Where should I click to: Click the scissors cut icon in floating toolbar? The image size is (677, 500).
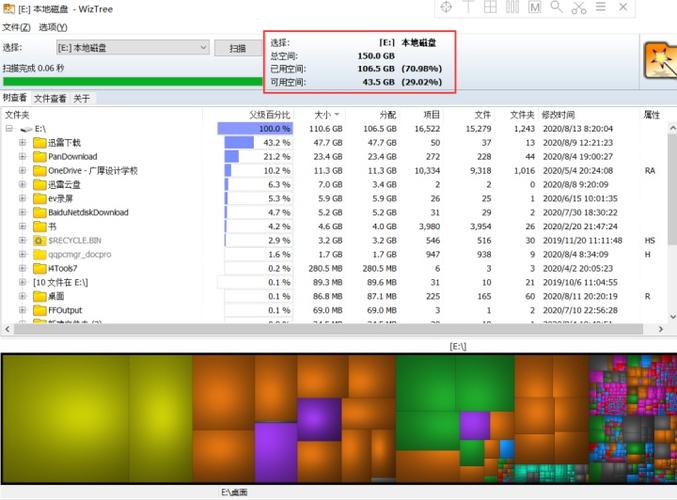pos(579,7)
